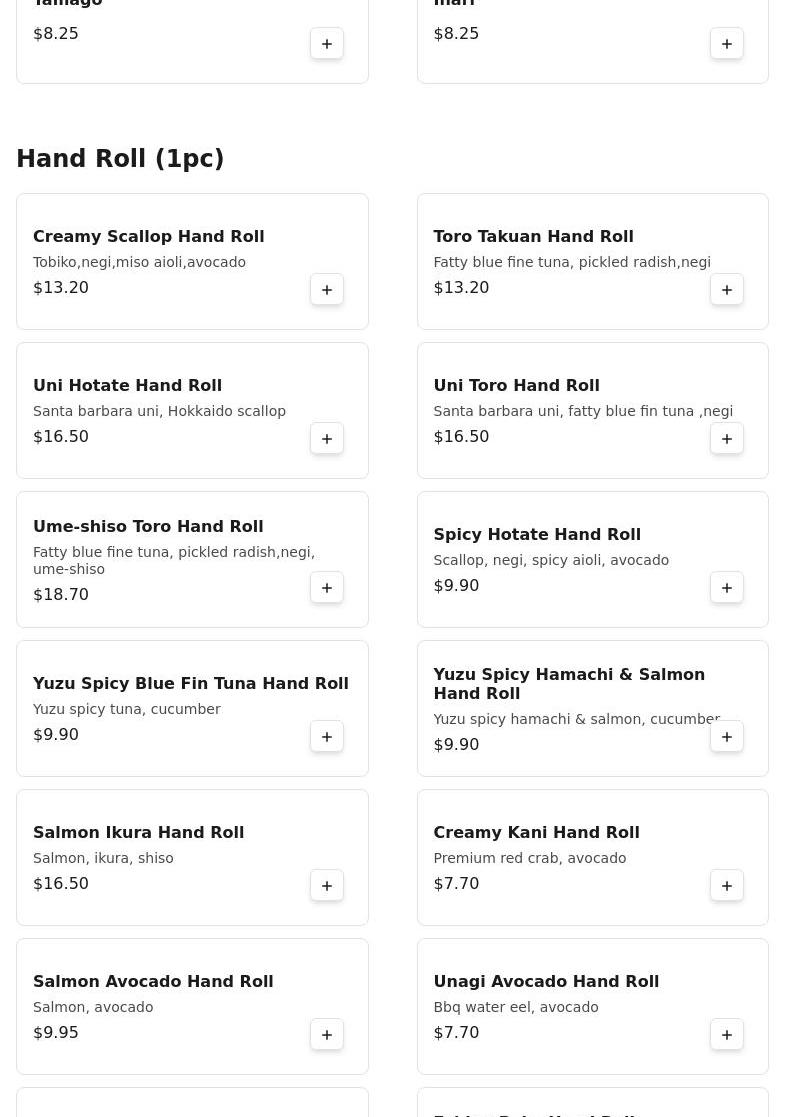
Task: Click plus button for Uni Hotate Hand Roll
Action: tap(327, 439)
